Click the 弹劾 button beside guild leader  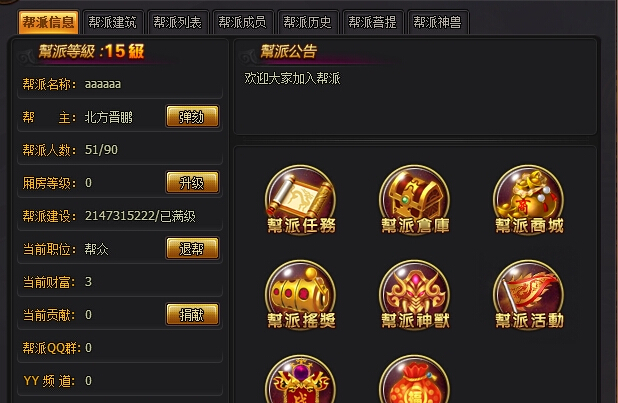click(x=192, y=116)
